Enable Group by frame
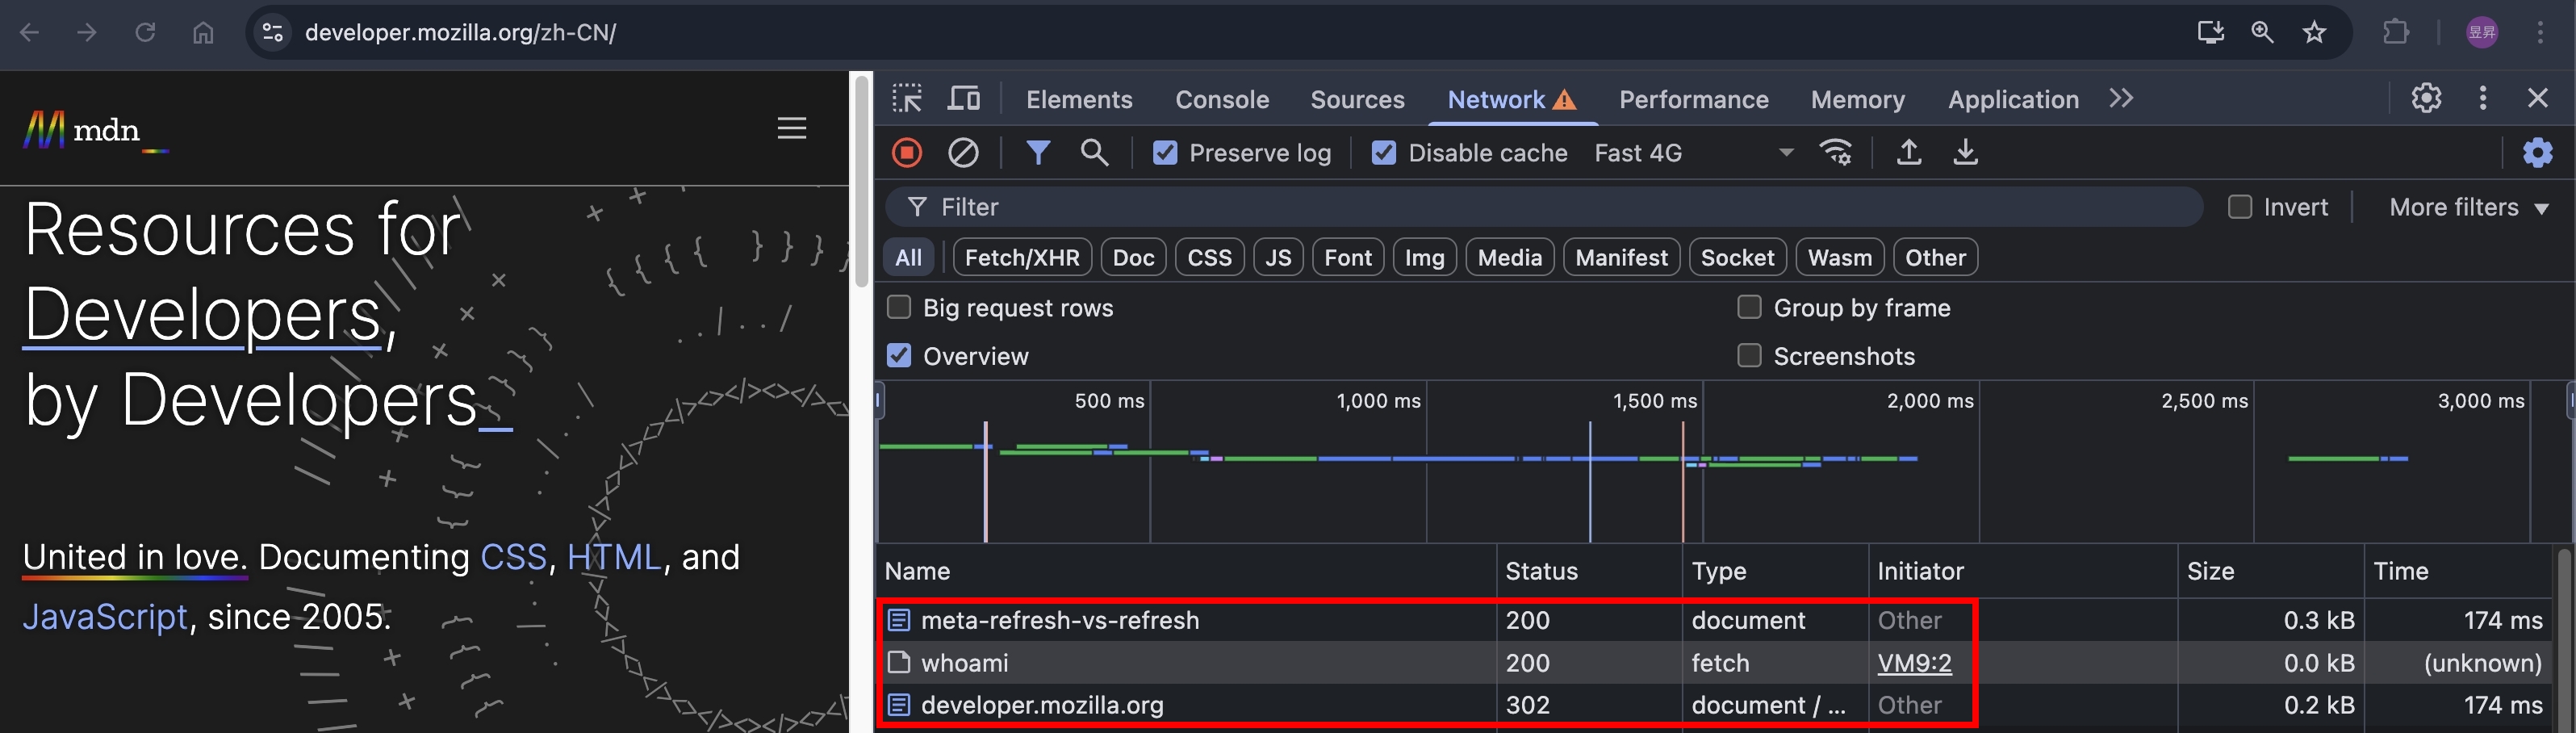This screenshot has height=733, width=2576. click(x=1749, y=307)
